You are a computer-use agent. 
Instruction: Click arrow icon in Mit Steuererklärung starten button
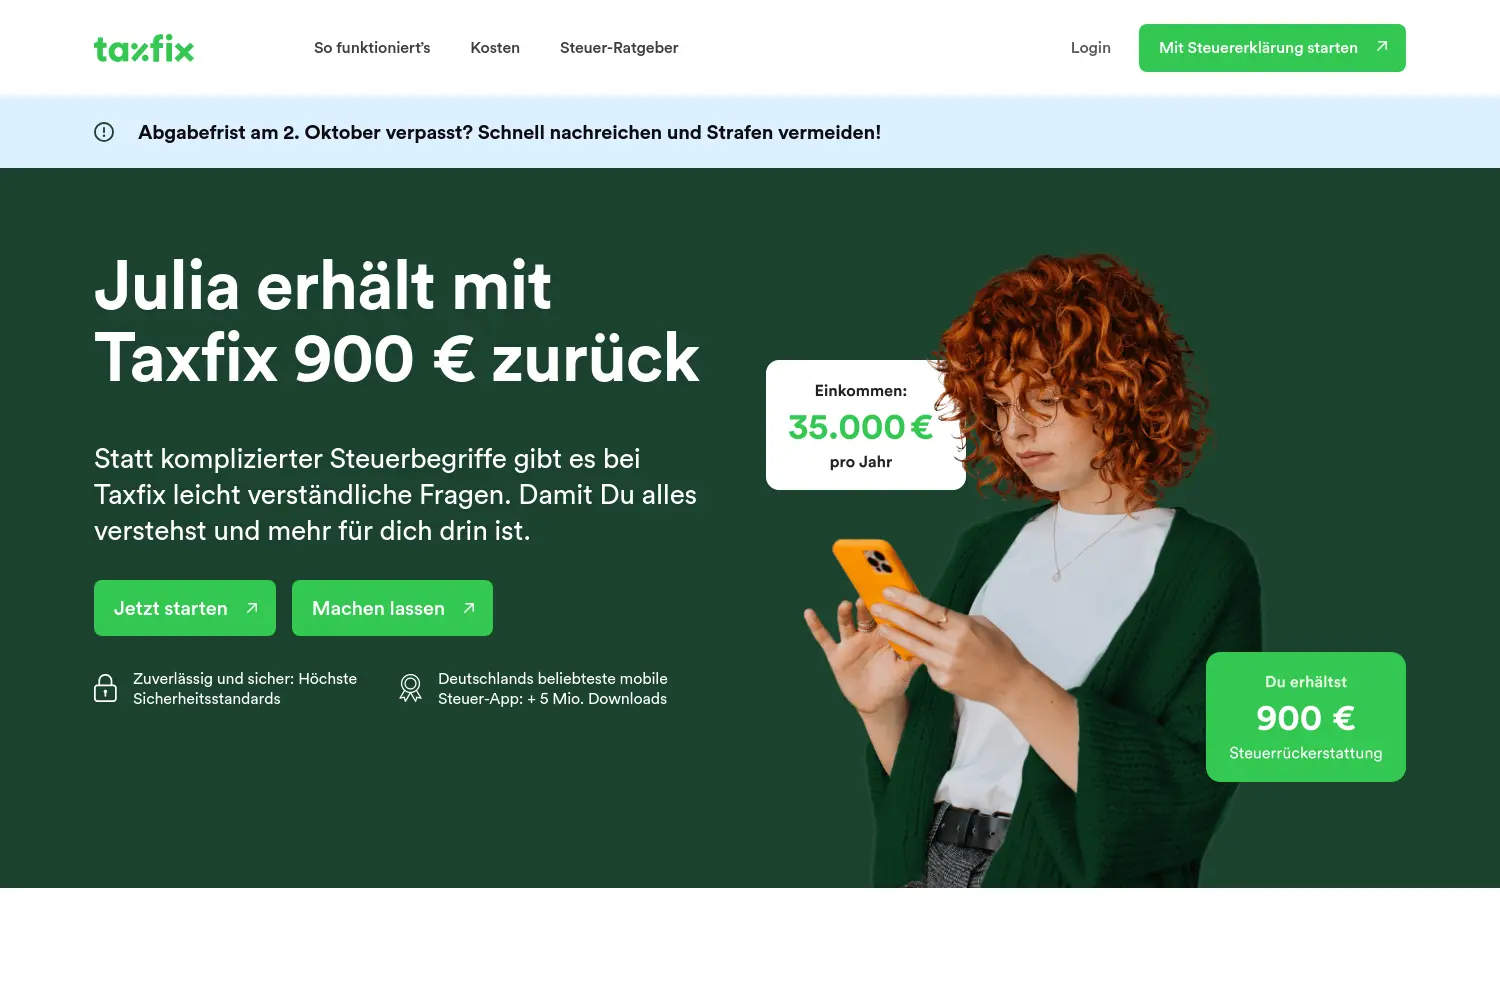point(1382,47)
